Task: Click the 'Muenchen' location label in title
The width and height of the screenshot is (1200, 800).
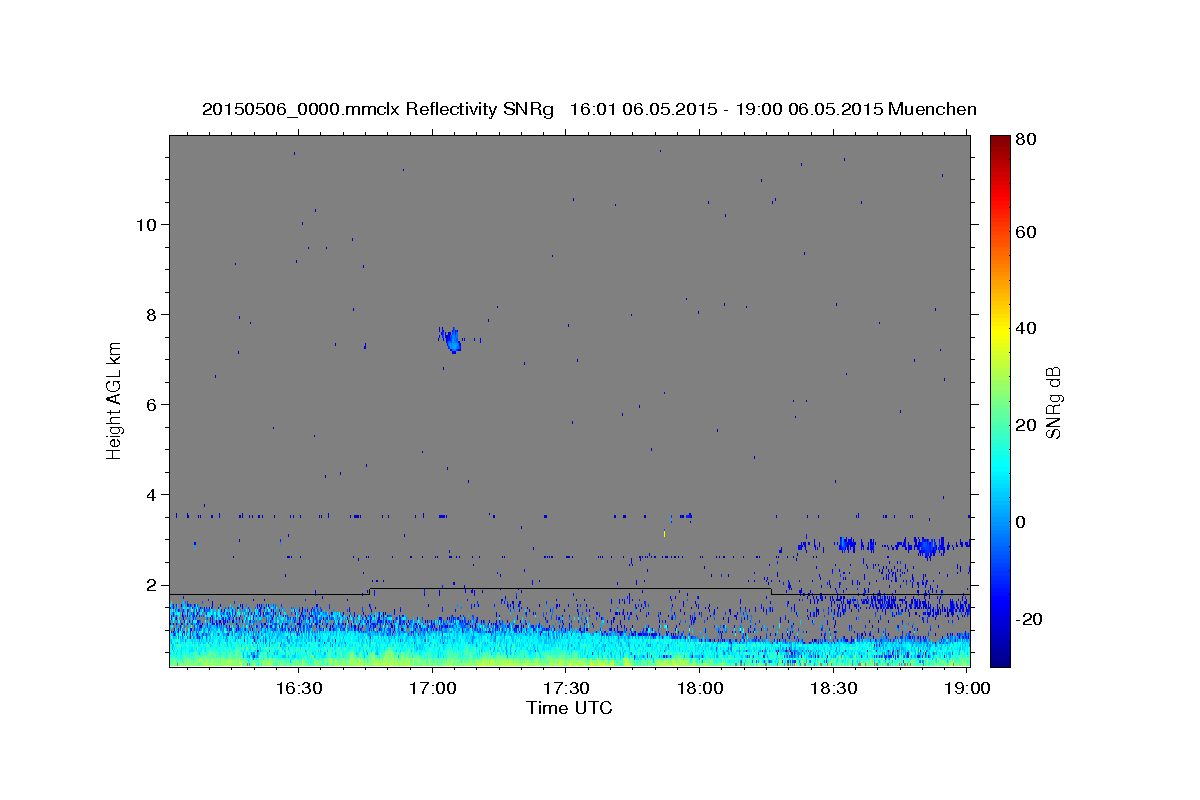Action: pos(932,109)
